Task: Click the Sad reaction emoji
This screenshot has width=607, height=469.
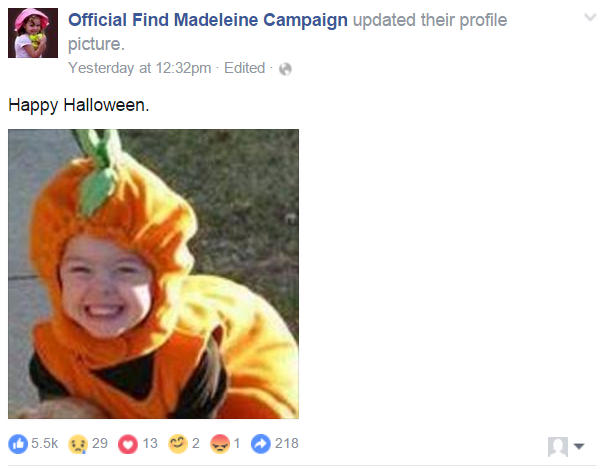Action: [x=78, y=443]
